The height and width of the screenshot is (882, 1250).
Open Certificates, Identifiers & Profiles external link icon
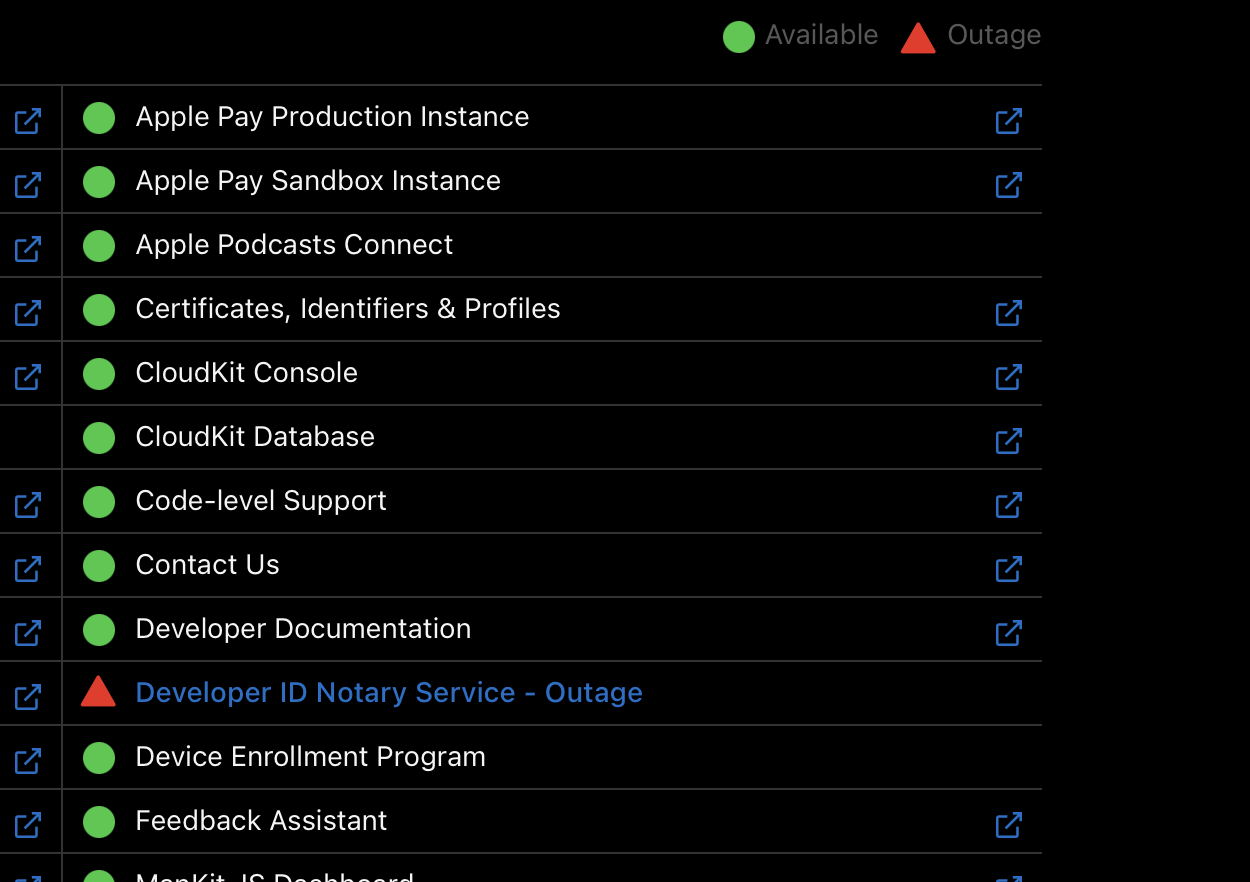tap(1008, 313)
